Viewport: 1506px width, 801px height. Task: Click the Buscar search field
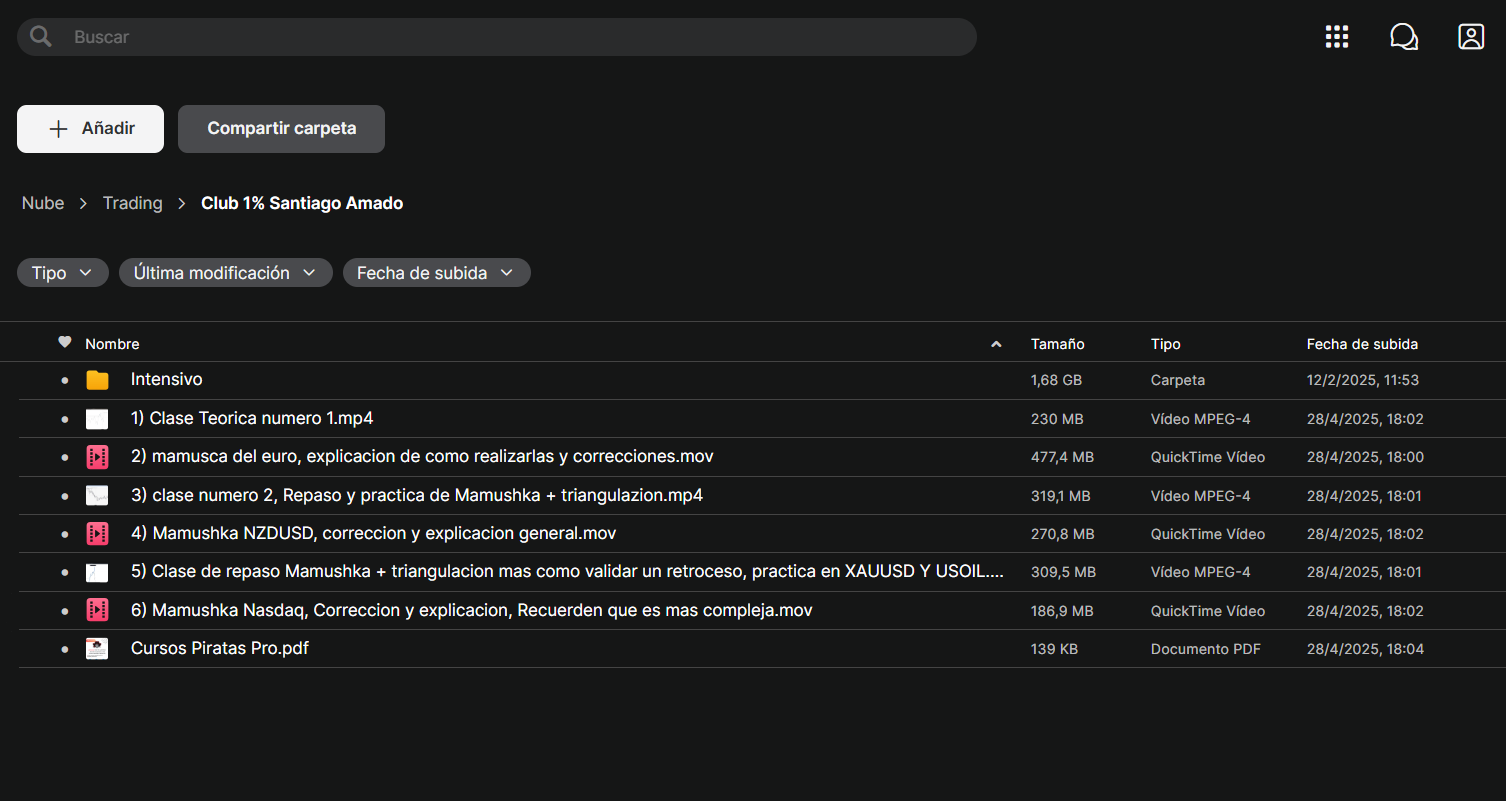[497, 37]
